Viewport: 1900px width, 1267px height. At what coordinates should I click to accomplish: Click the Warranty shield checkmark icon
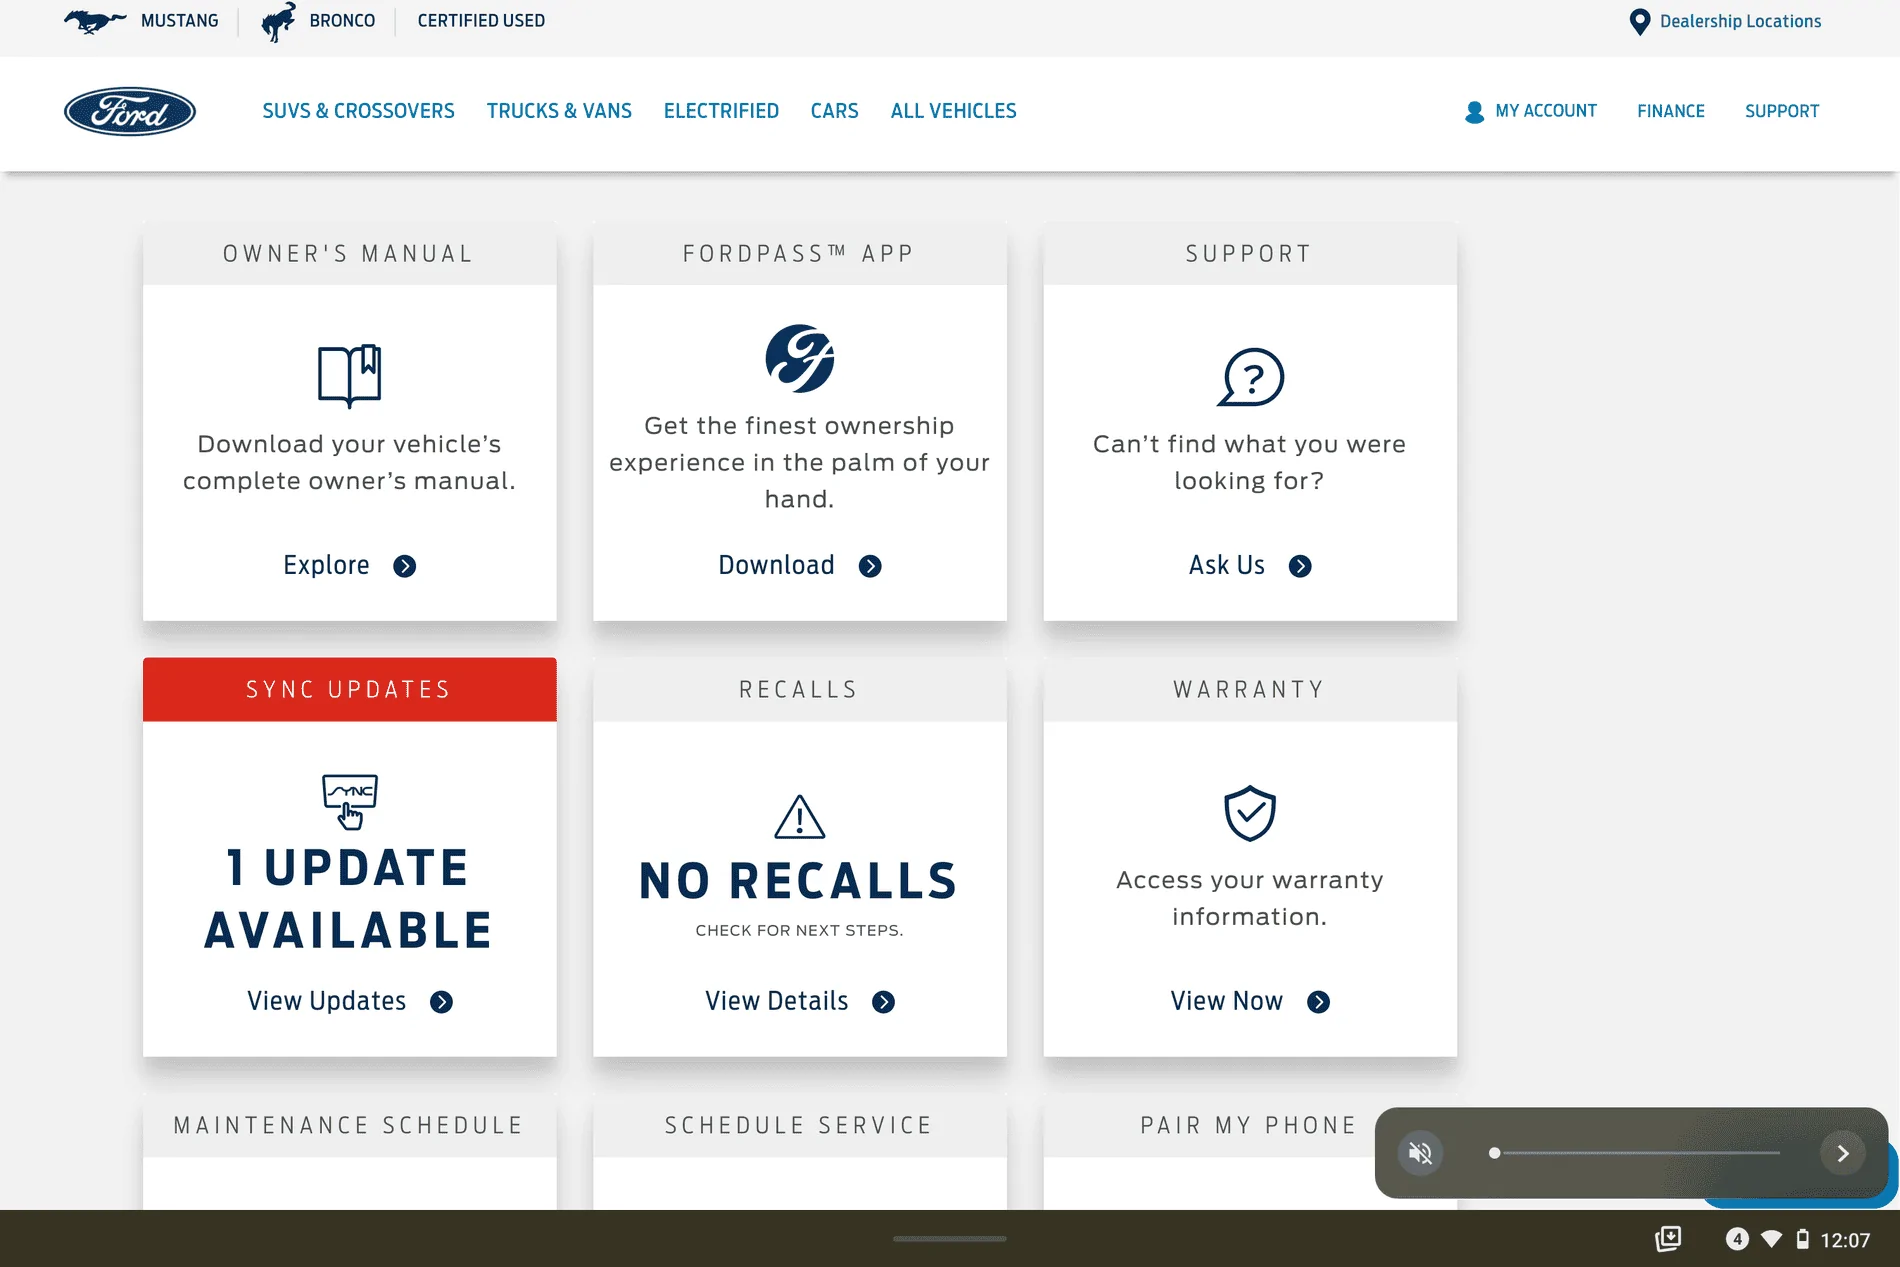pos(1250,813)
